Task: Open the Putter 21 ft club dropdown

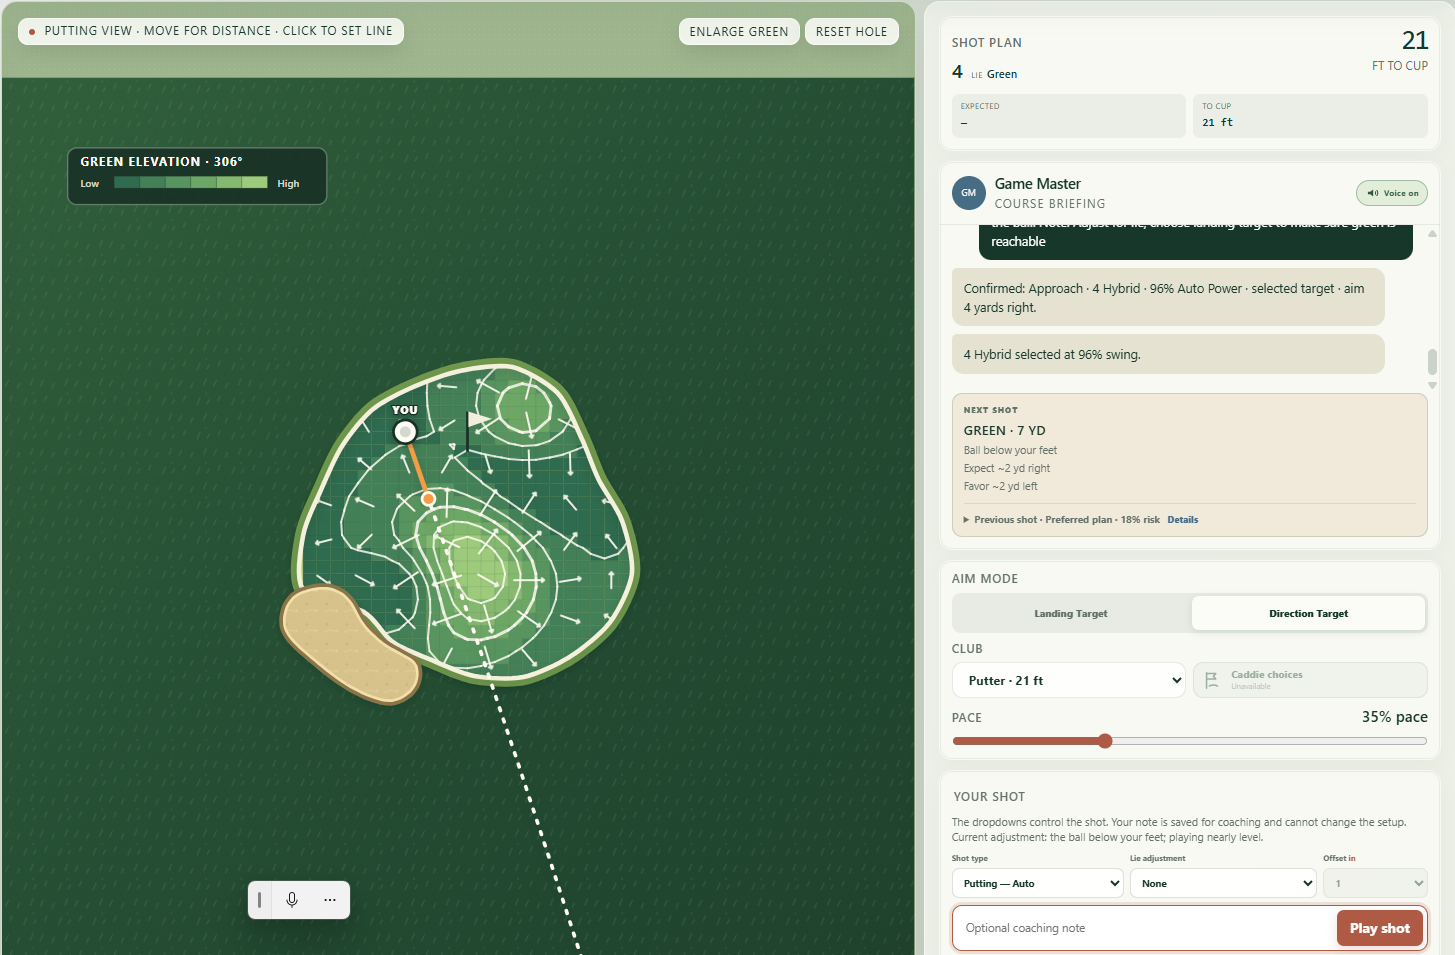Action: [x=1068, y=680]
